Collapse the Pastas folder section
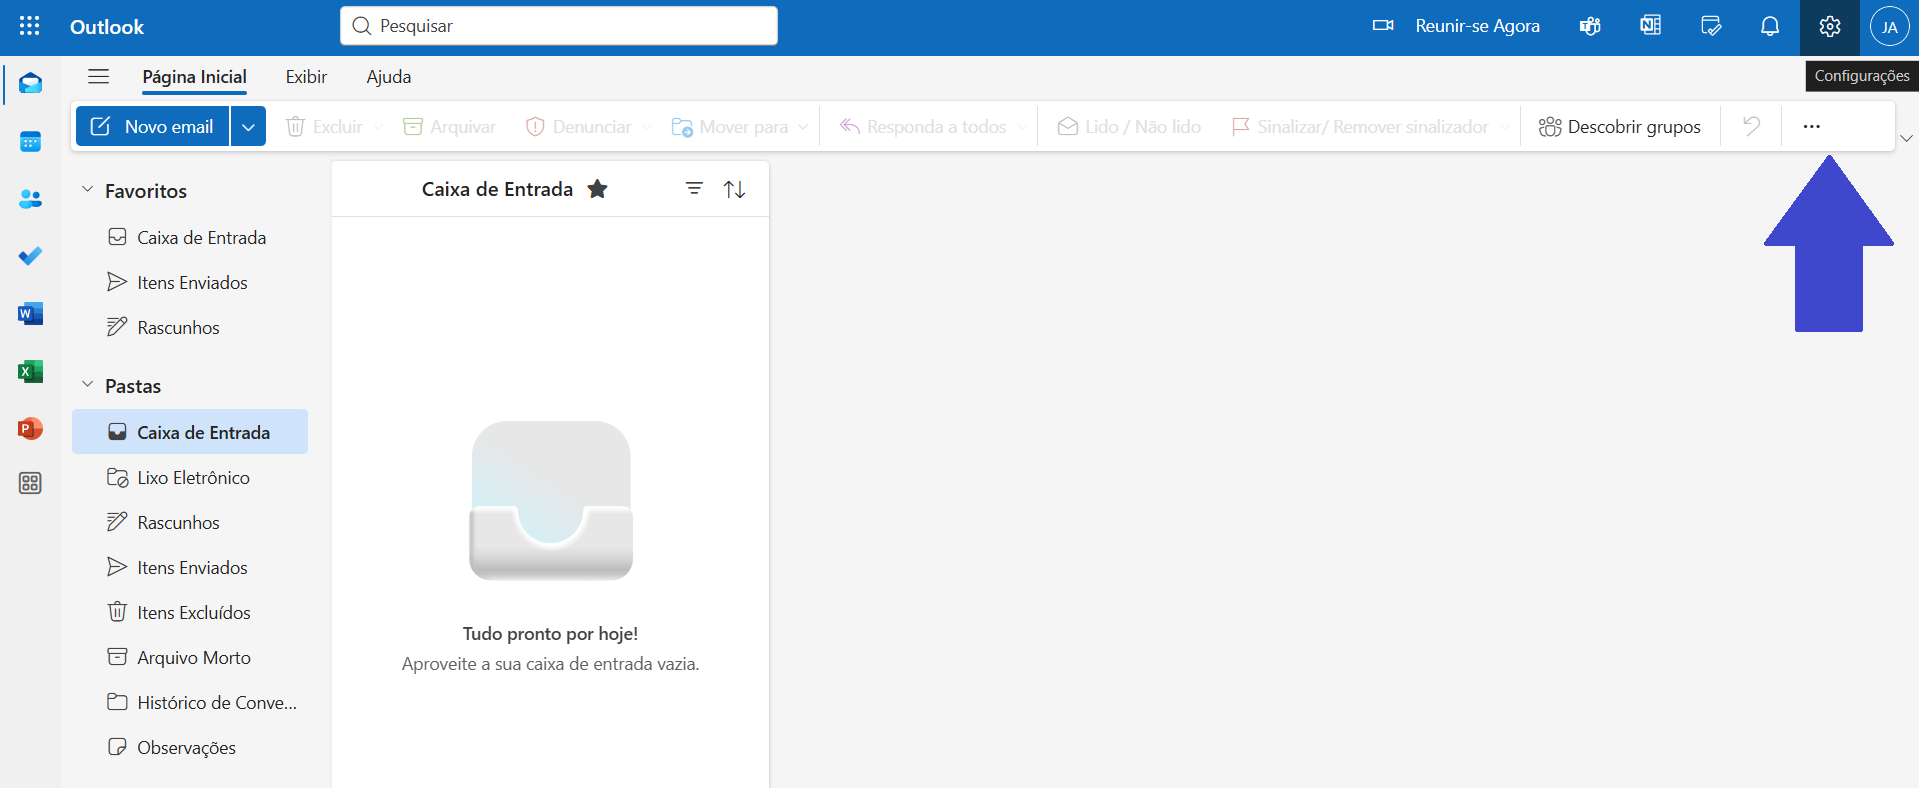This screenshot has width=1919, height=788. tap(88, 385)
